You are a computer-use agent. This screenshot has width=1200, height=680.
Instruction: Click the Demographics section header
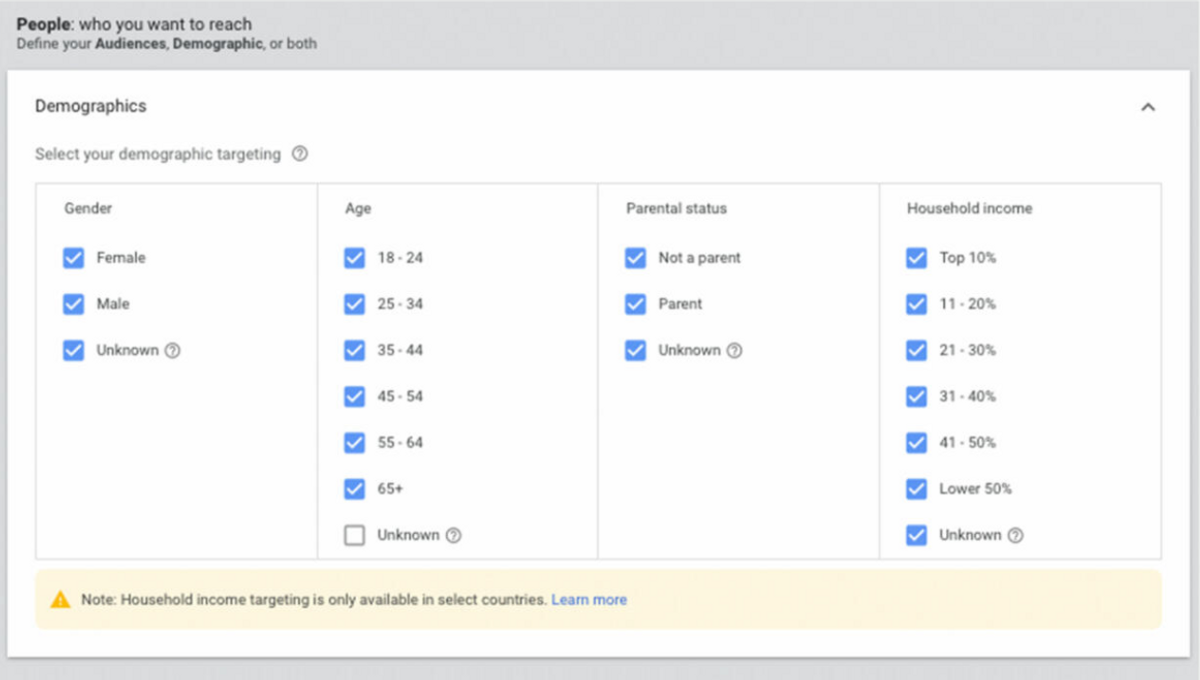[90, 106]
